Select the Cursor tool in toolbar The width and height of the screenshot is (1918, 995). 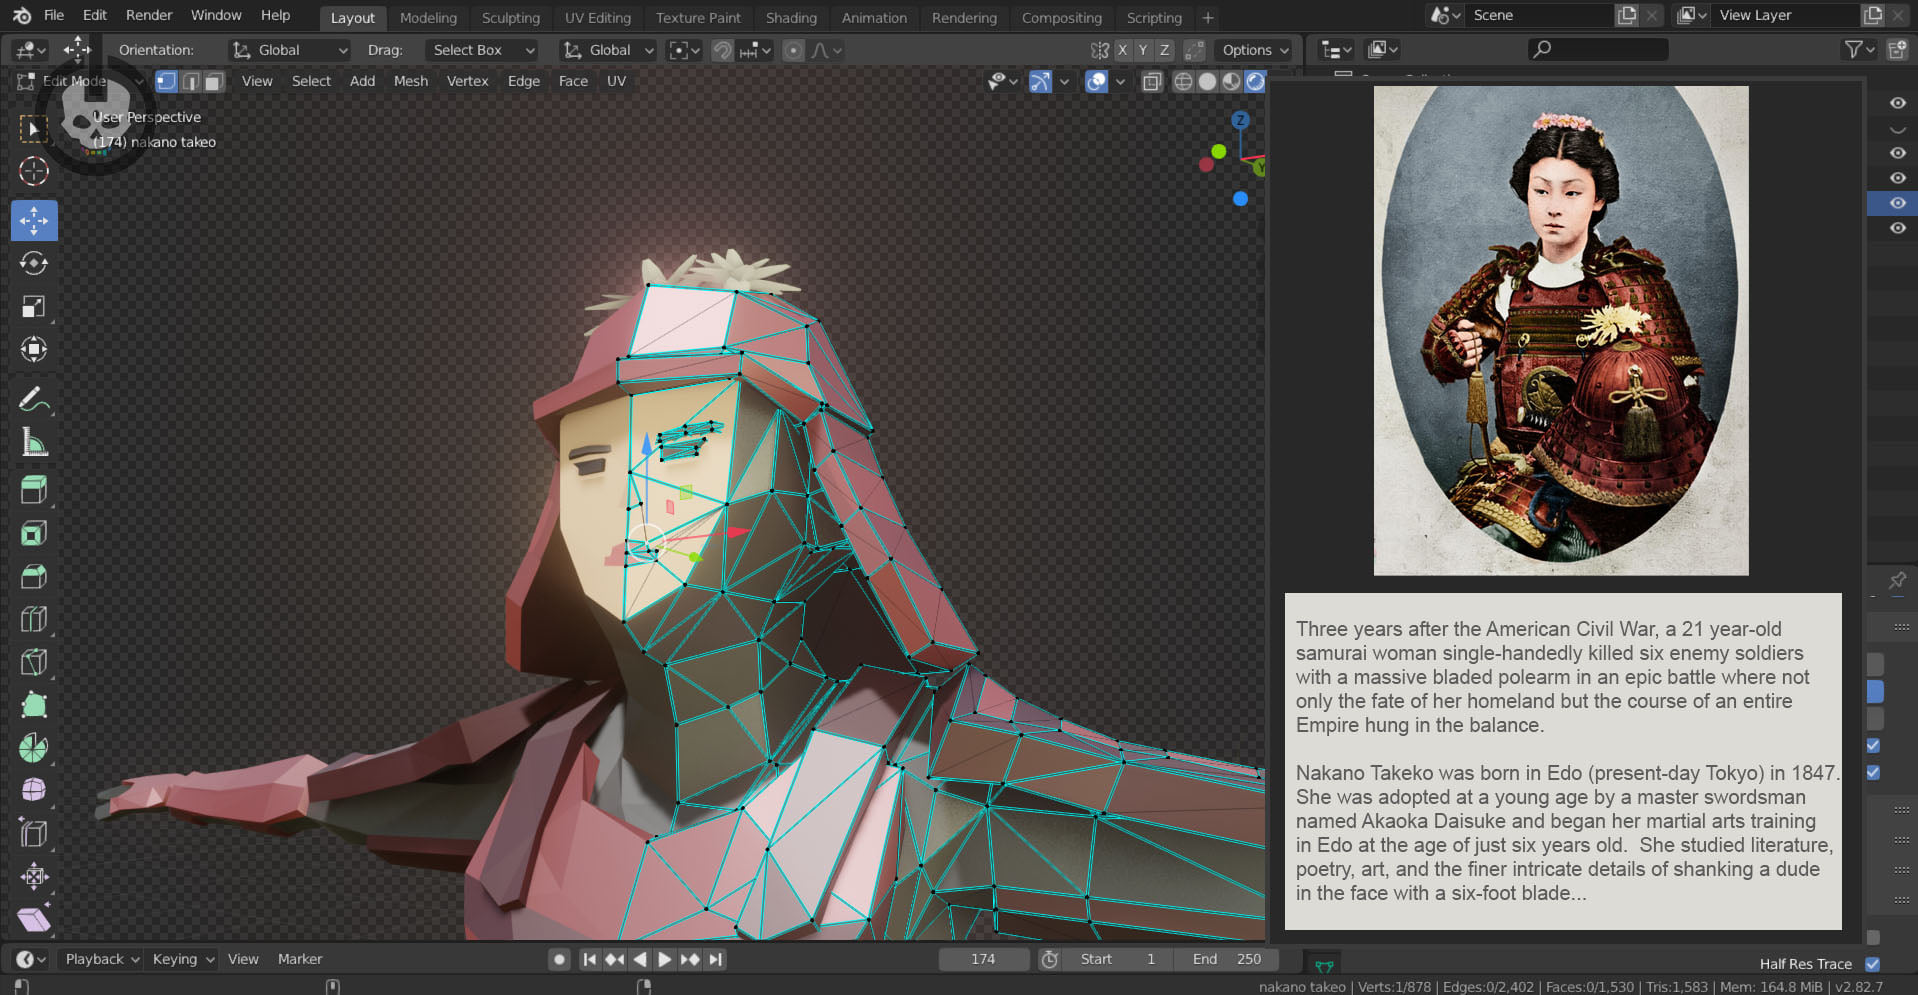coord(34,171)
